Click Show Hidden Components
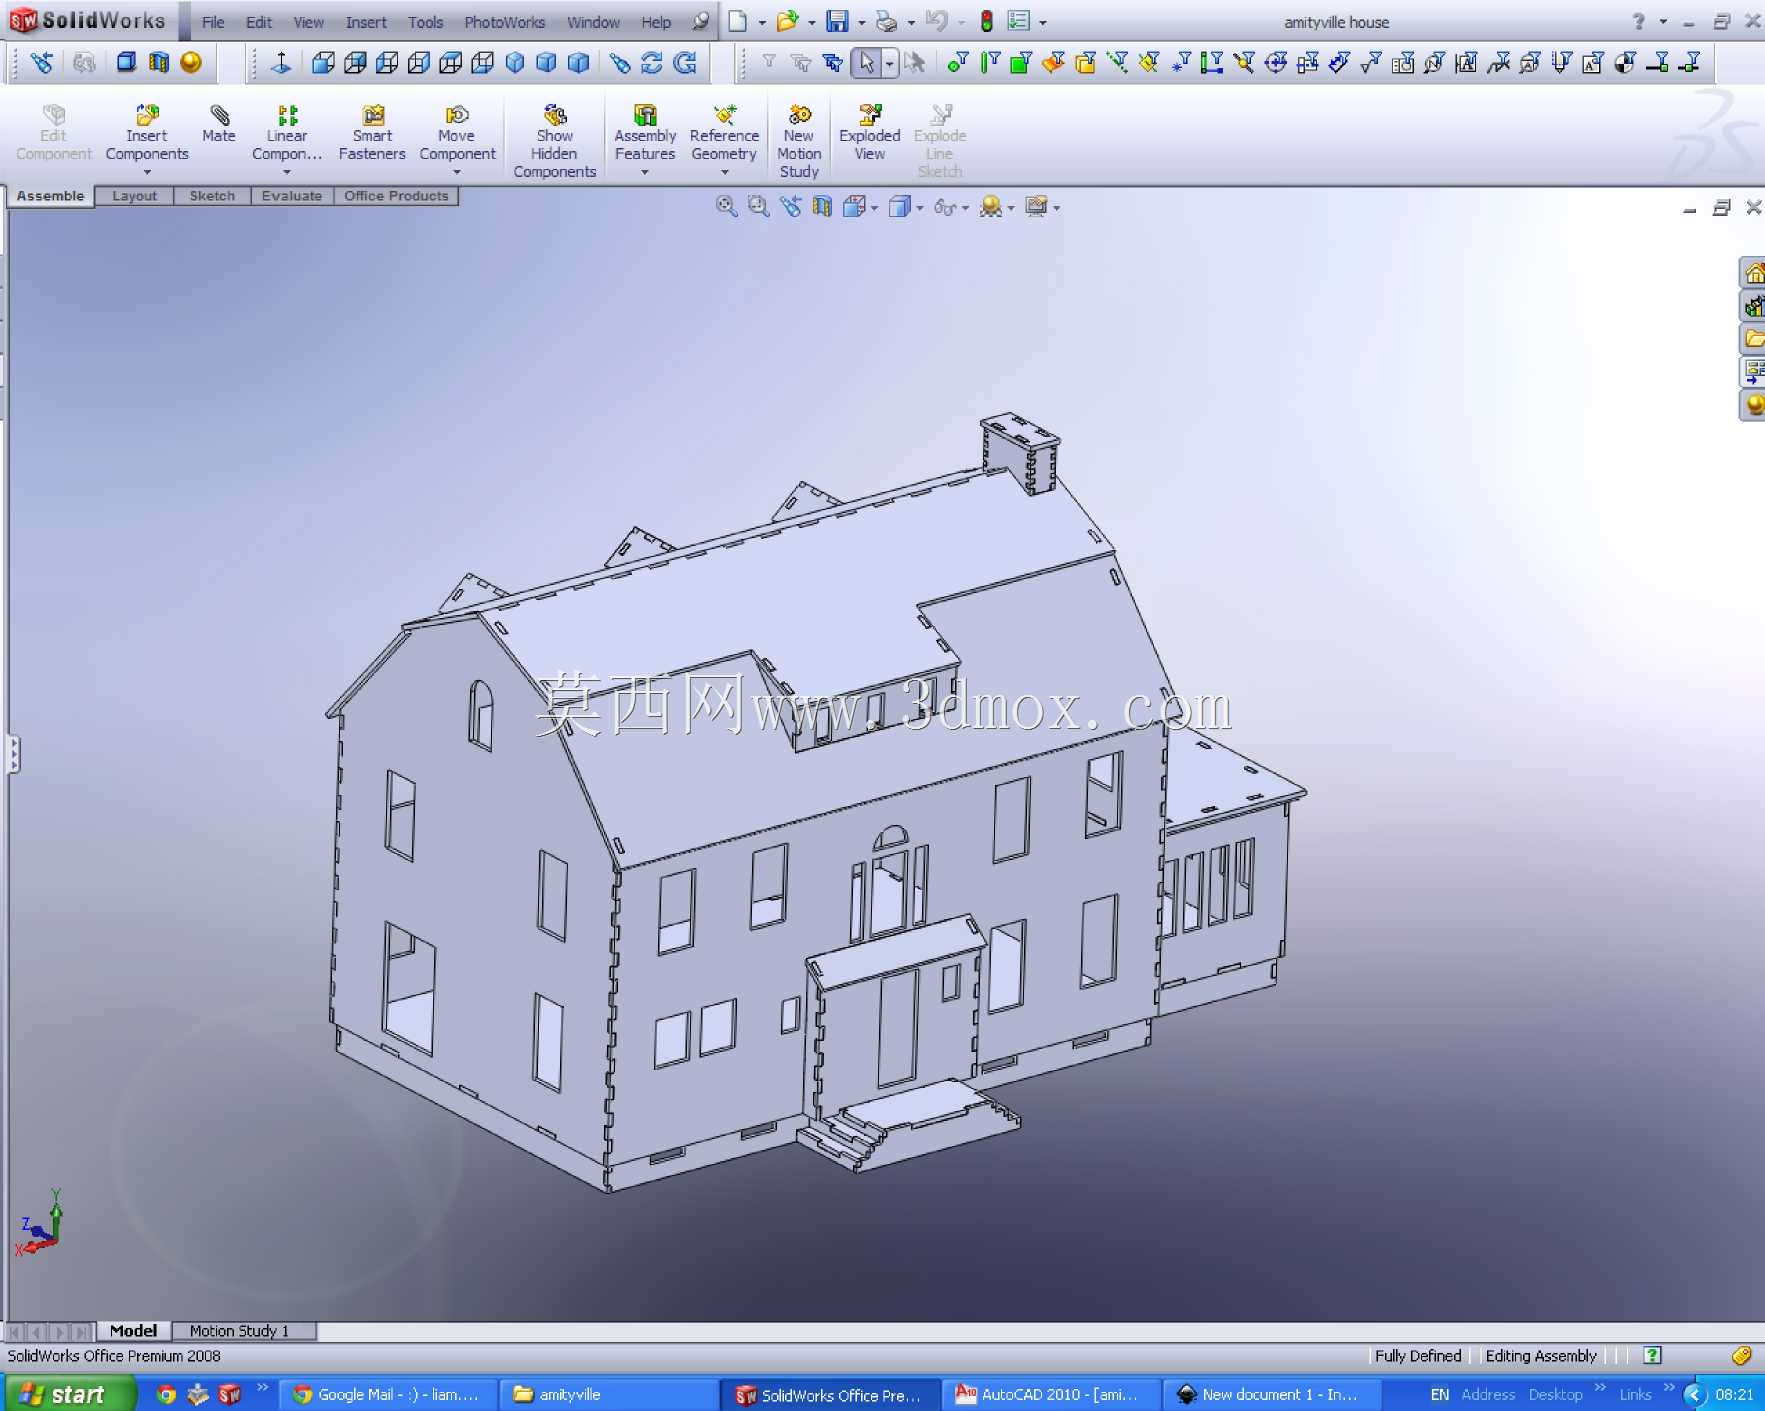The height and width of the screenshot is (1411, 1765). coord(555,141)
